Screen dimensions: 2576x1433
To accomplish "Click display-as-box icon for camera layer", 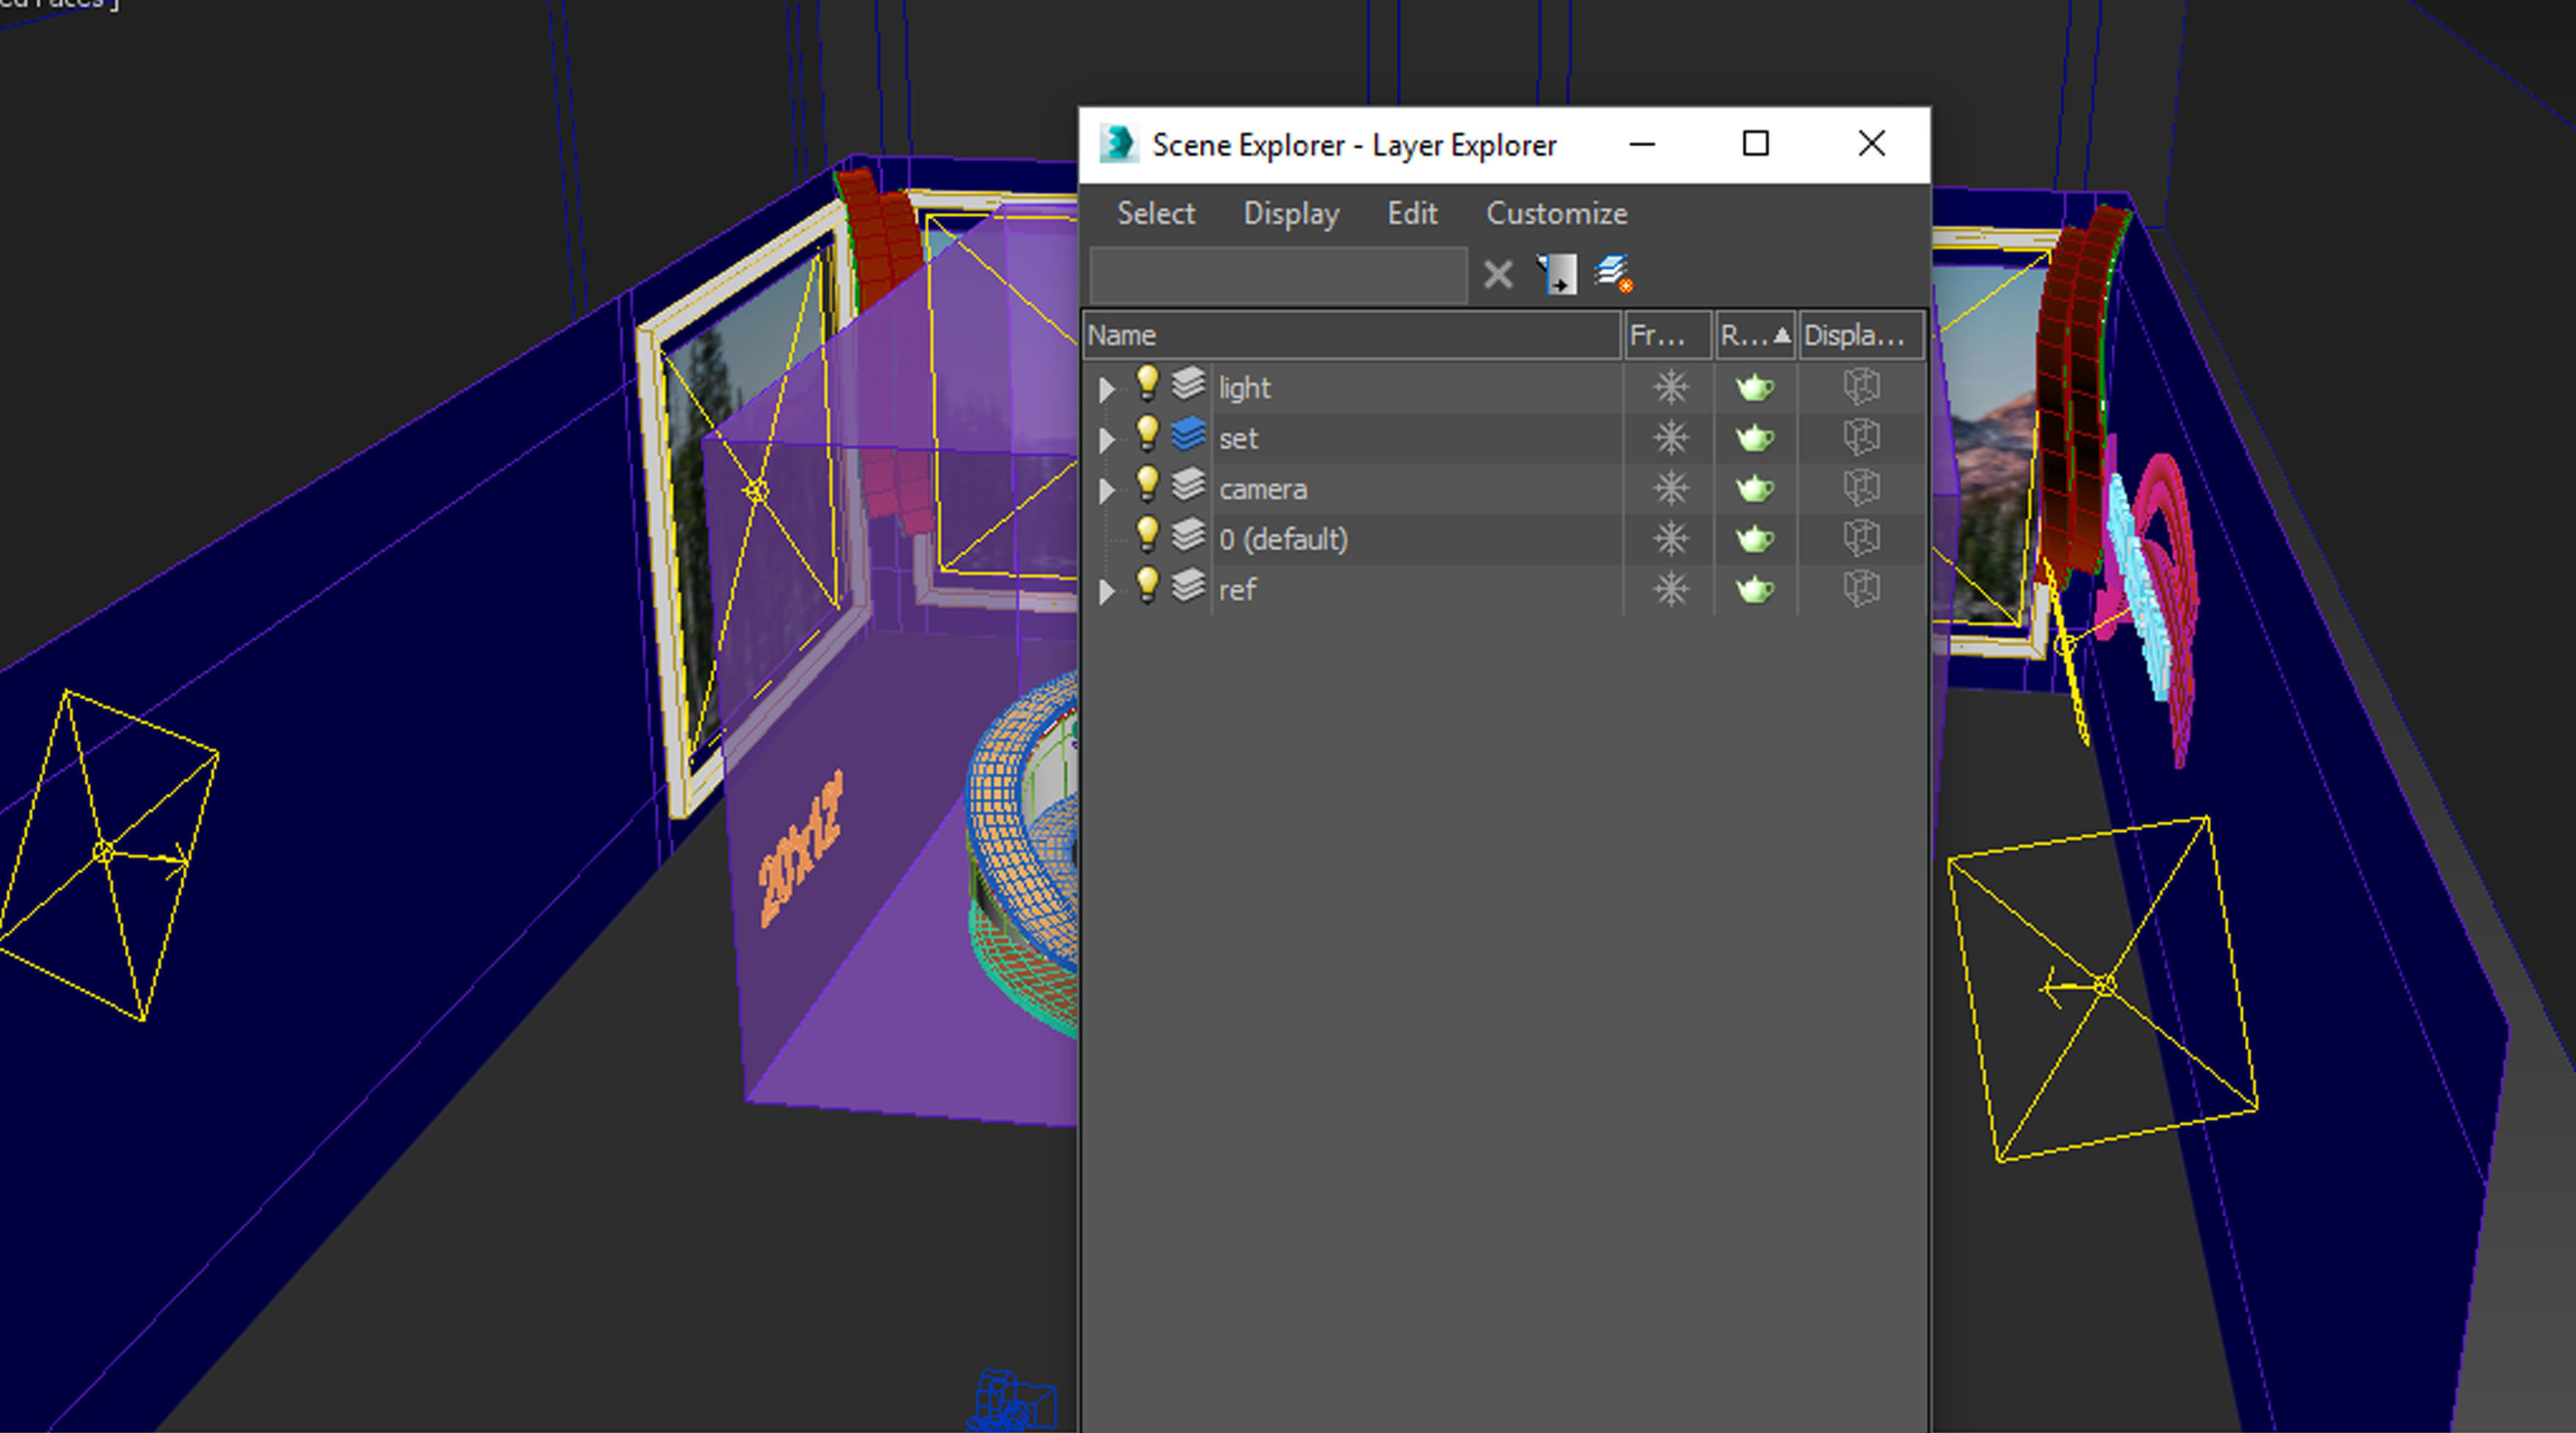I will coord(1861,488).
